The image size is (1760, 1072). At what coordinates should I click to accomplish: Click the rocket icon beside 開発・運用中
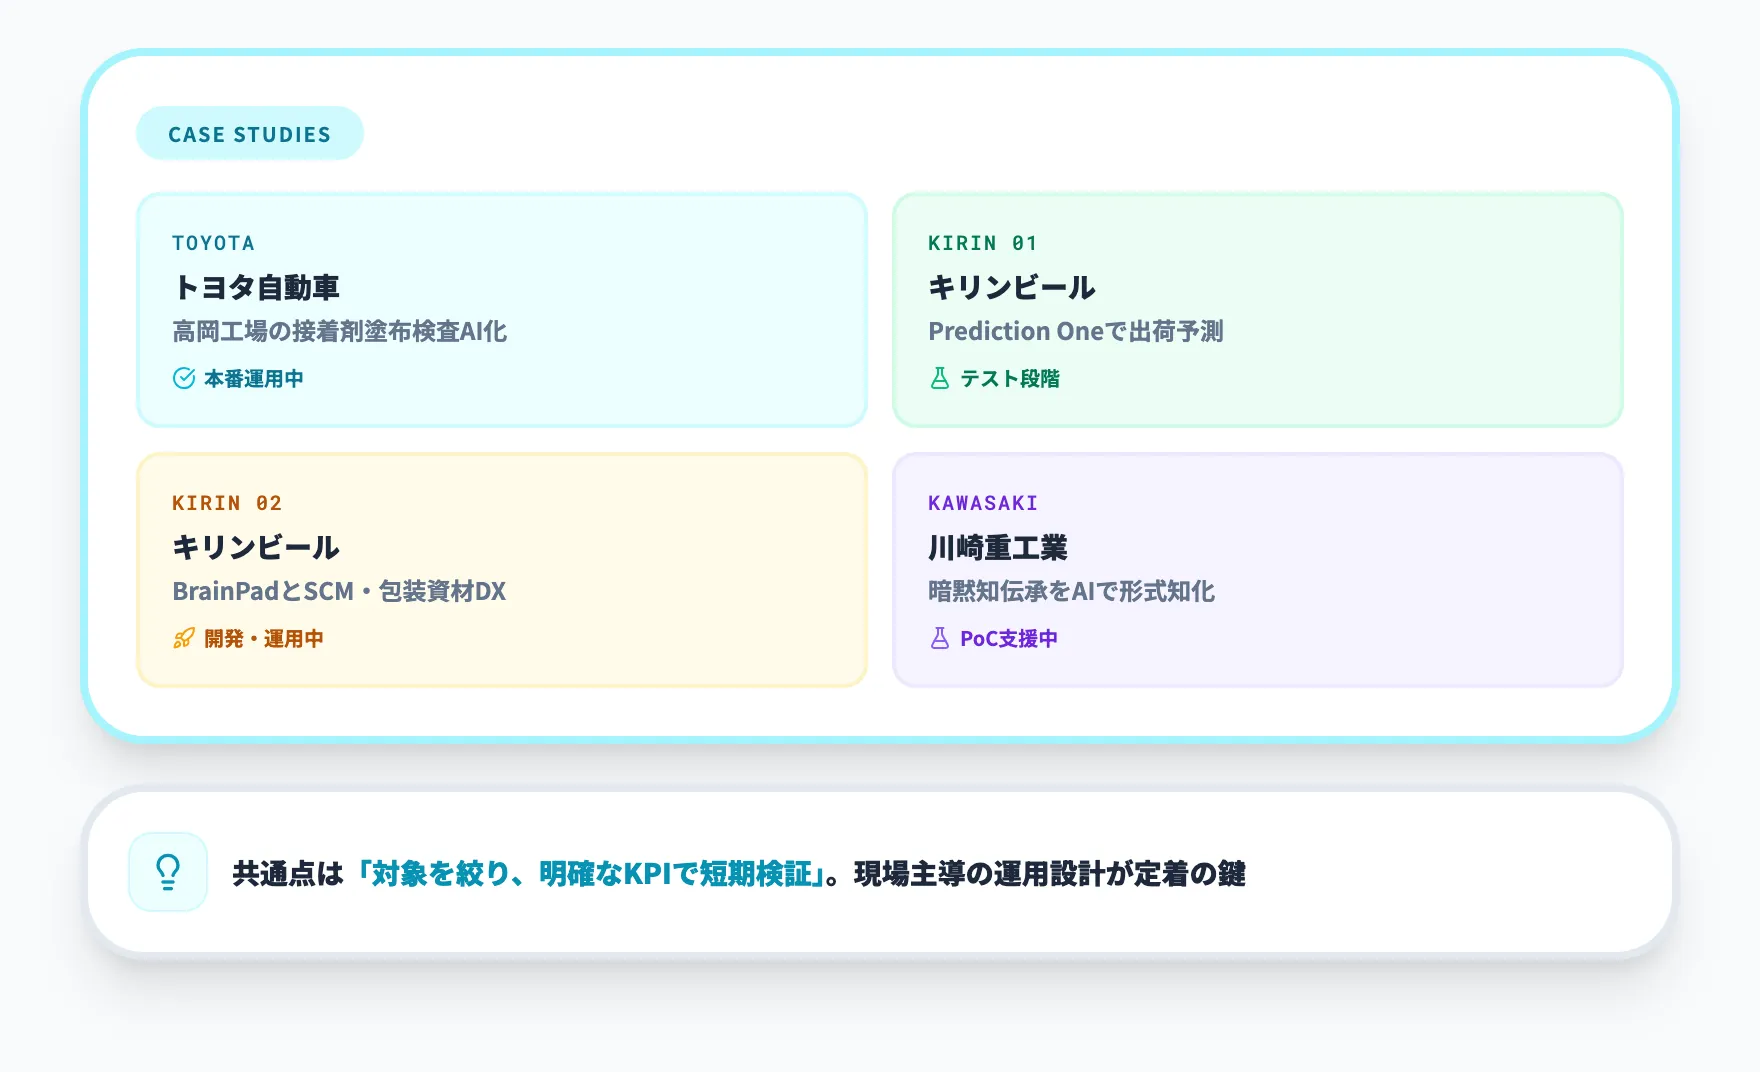click(182, 638)
